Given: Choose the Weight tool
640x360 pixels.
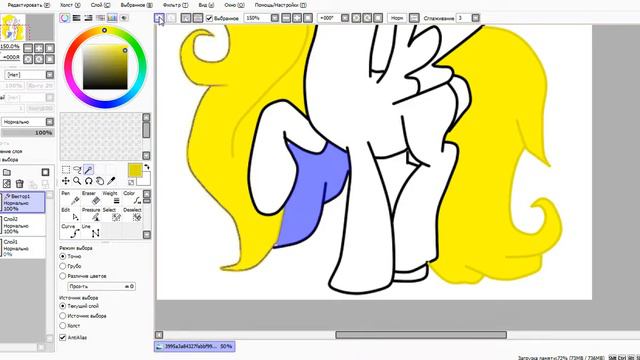Looking at the screenshot, I should (x=111, y=198).
